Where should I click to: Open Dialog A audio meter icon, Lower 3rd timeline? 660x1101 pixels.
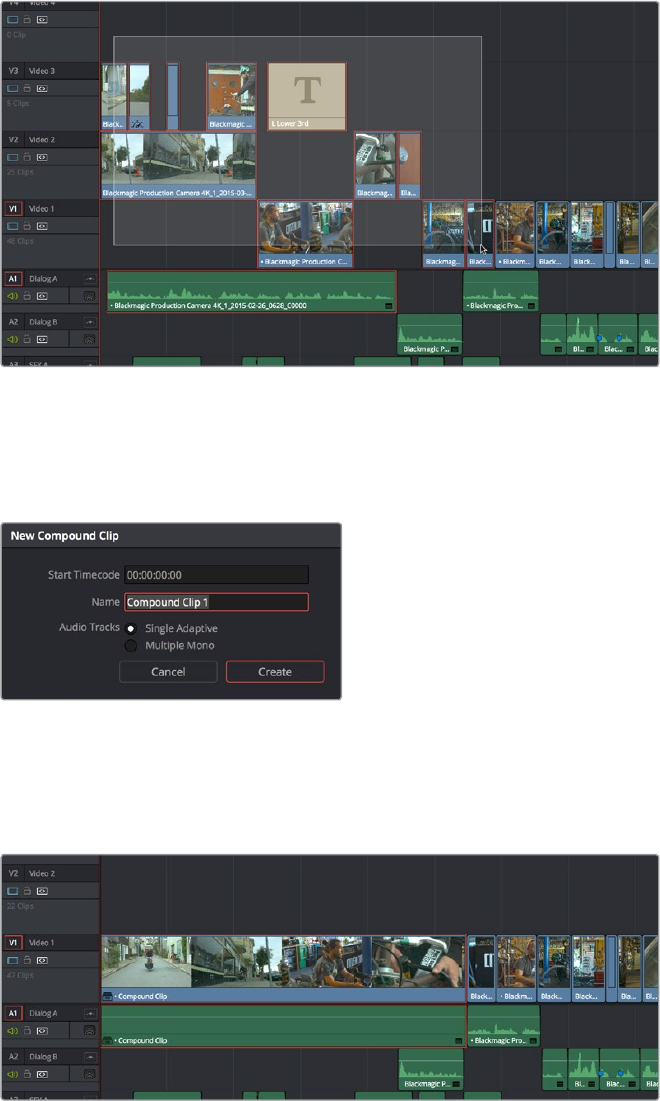(89, 296)
